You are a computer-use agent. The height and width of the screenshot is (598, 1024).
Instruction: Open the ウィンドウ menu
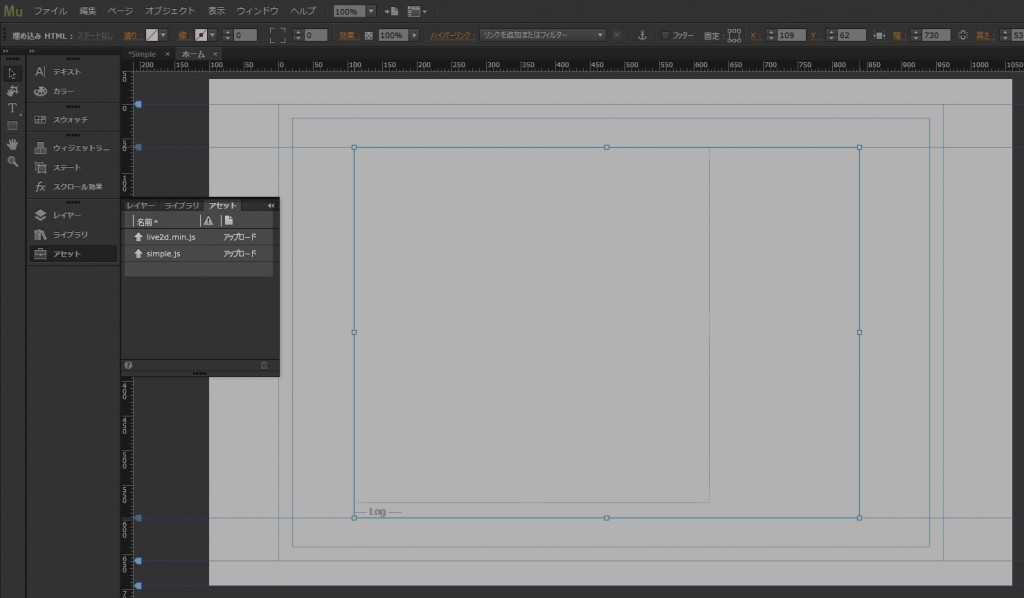pyautogui.click(x=257, y=11)
